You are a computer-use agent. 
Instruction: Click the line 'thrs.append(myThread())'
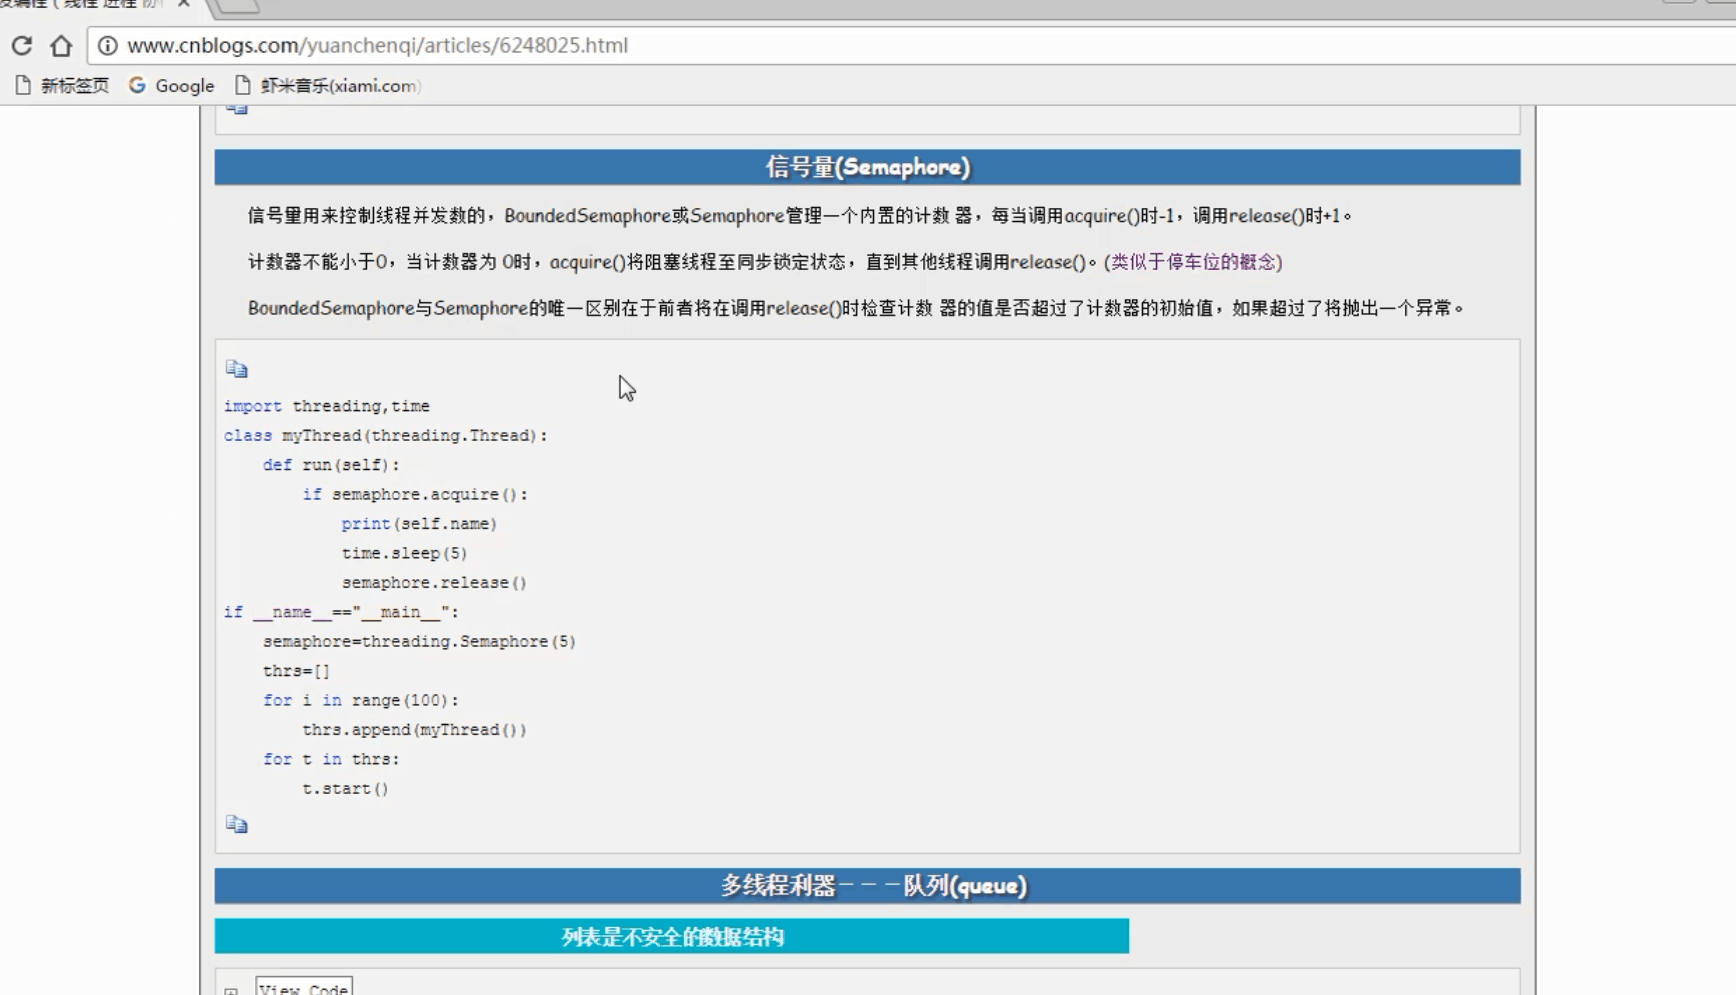(x=414, y=730)
